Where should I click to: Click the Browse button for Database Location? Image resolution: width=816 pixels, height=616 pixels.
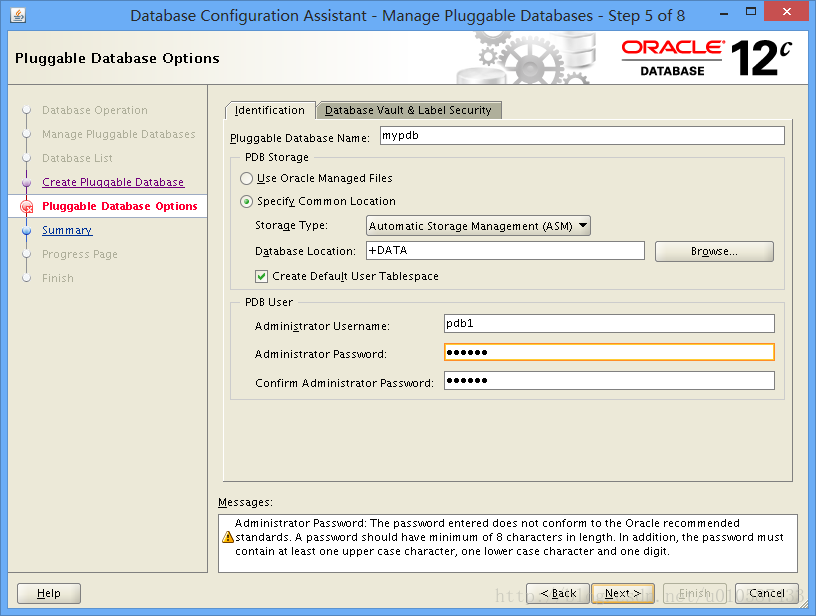pyautogui.click(x=714, y=251)
